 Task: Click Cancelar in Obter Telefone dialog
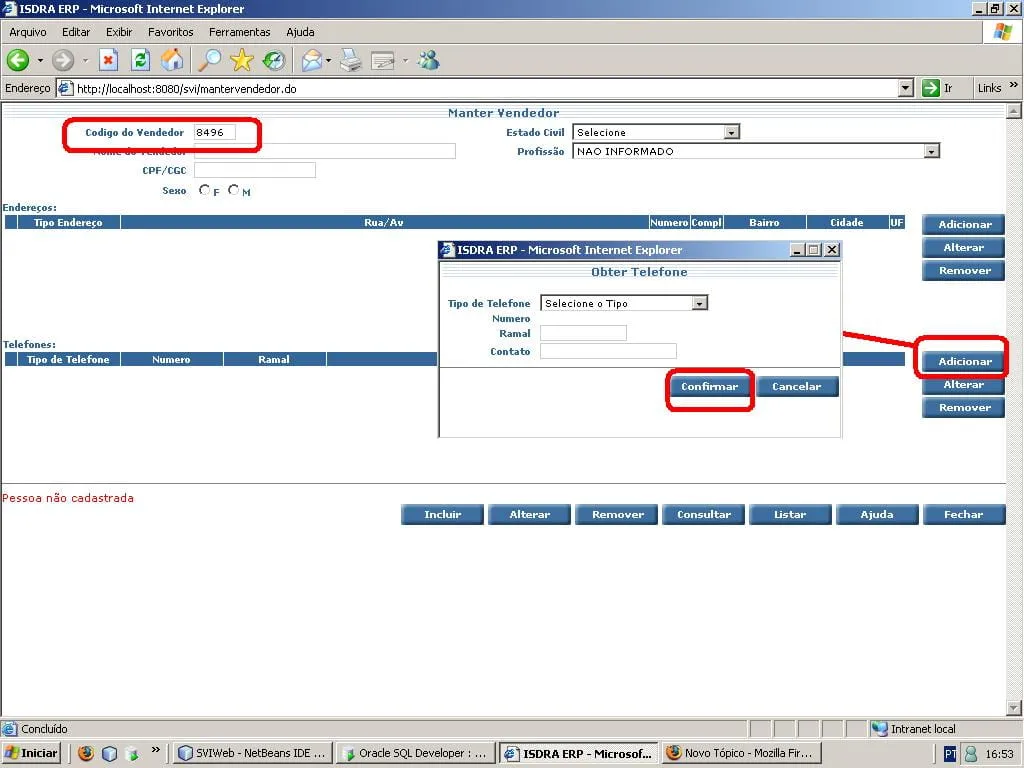[797, 386]
